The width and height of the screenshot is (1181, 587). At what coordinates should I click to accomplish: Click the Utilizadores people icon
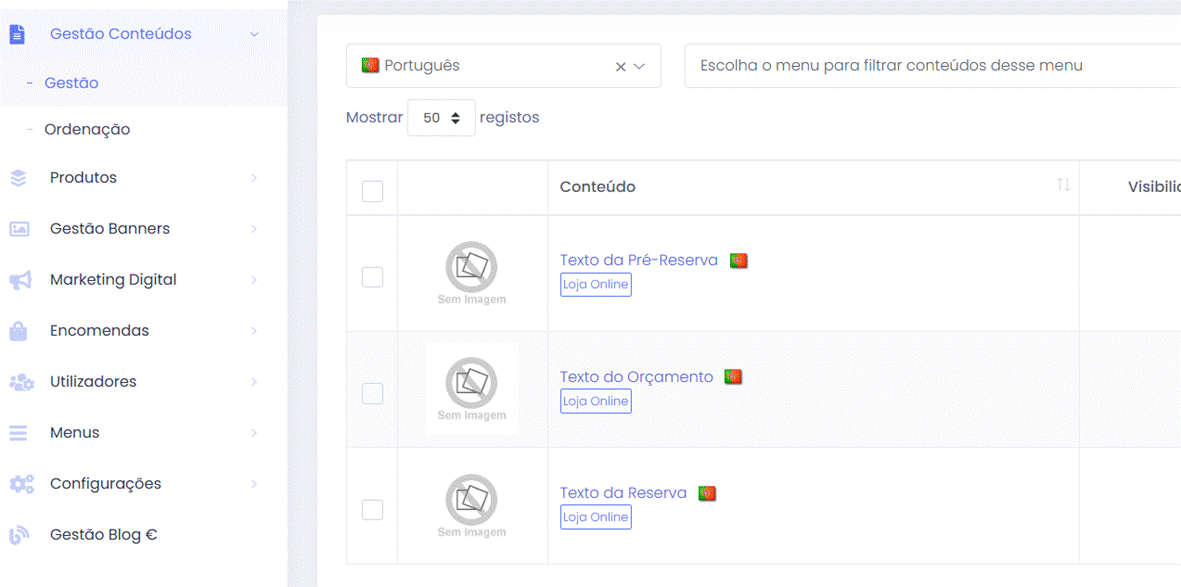pos(20,382)
